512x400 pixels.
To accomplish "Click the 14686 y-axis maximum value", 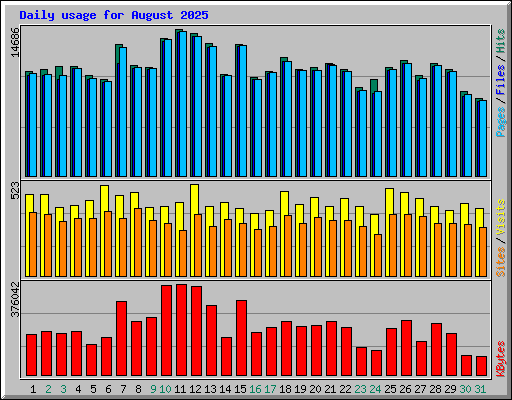I will click(x=15, y=43).
